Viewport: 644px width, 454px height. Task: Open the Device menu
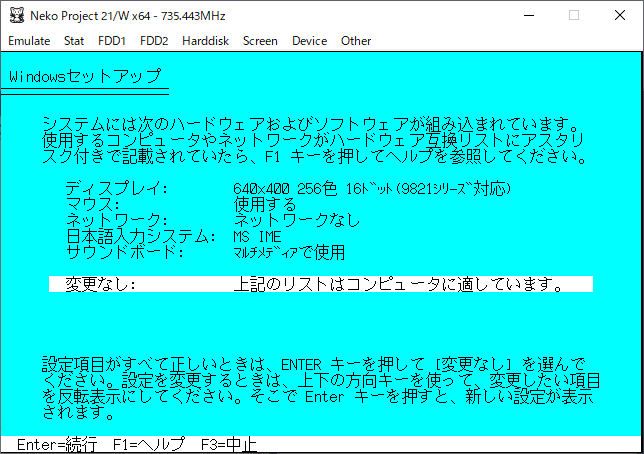309,41
